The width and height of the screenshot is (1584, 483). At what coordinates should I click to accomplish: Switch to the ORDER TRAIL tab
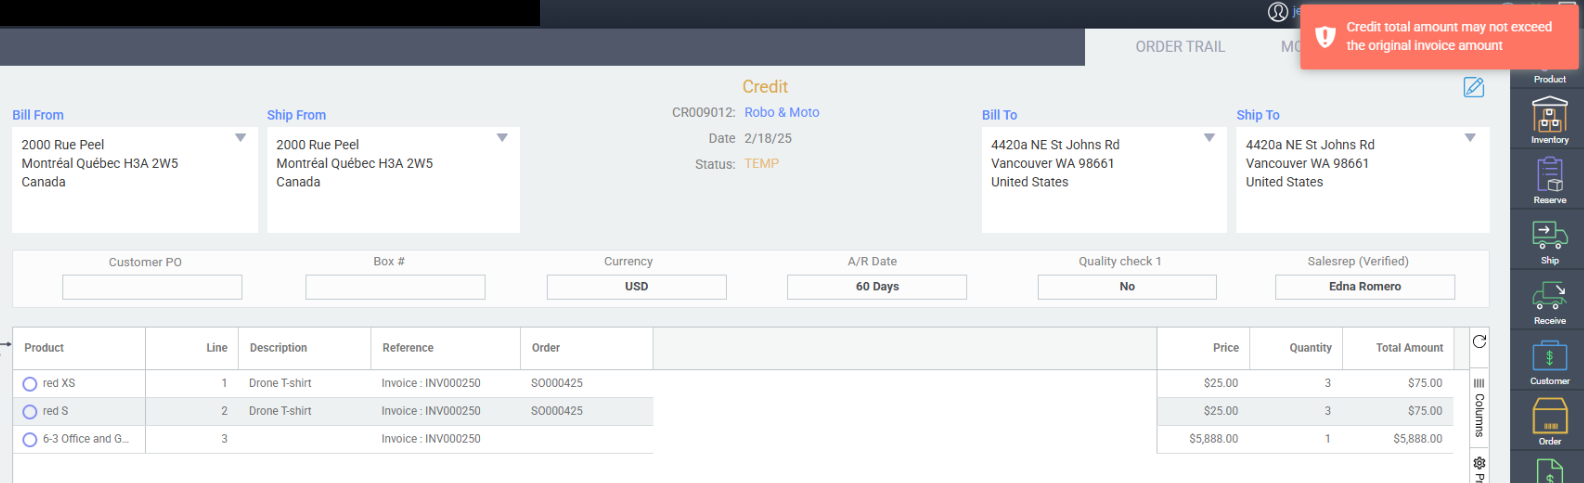point(1180,47)
